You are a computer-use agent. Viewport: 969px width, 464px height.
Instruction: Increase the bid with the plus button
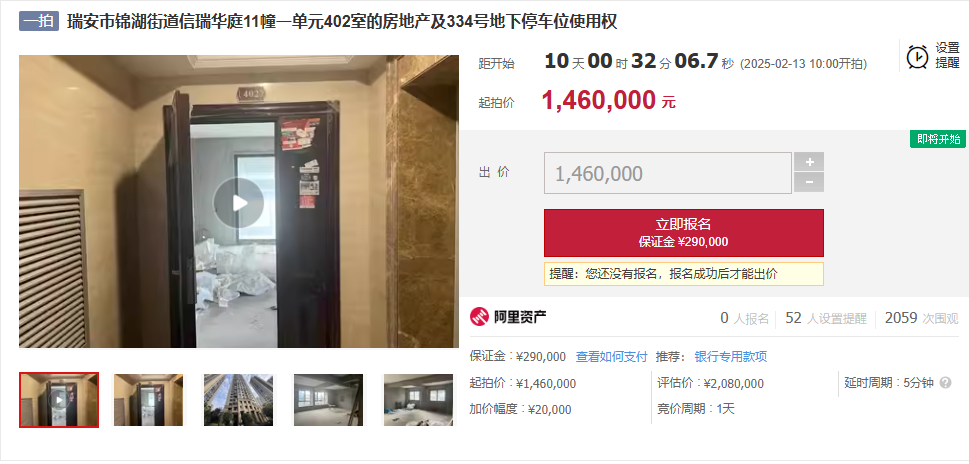pos(809,162)
